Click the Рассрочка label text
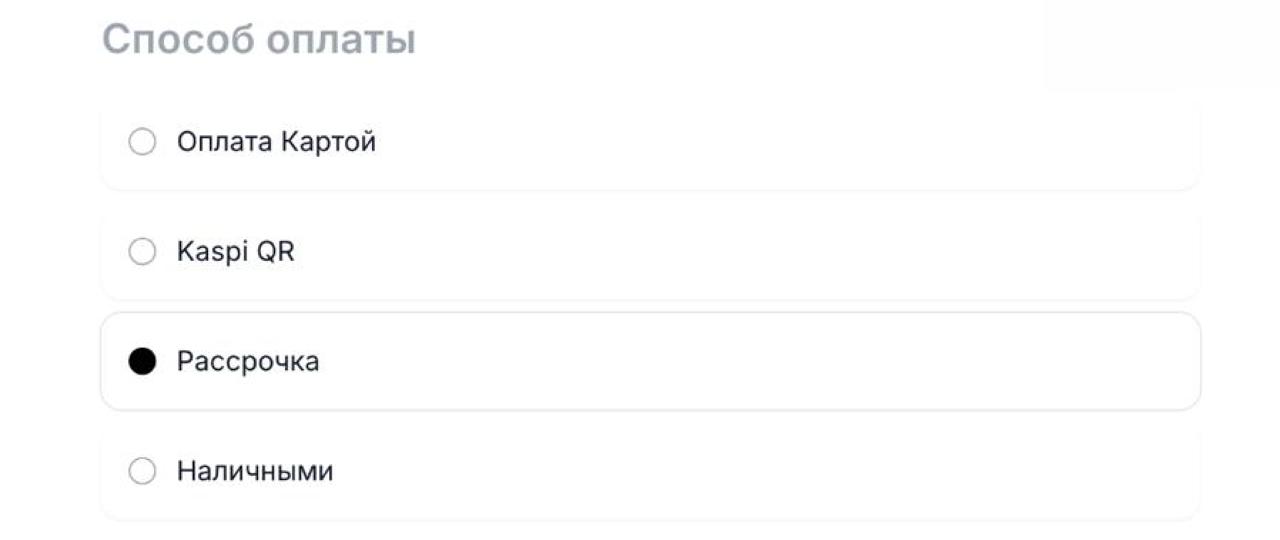The width and height of the screenshot is (1280, 540). click(248, 361)
